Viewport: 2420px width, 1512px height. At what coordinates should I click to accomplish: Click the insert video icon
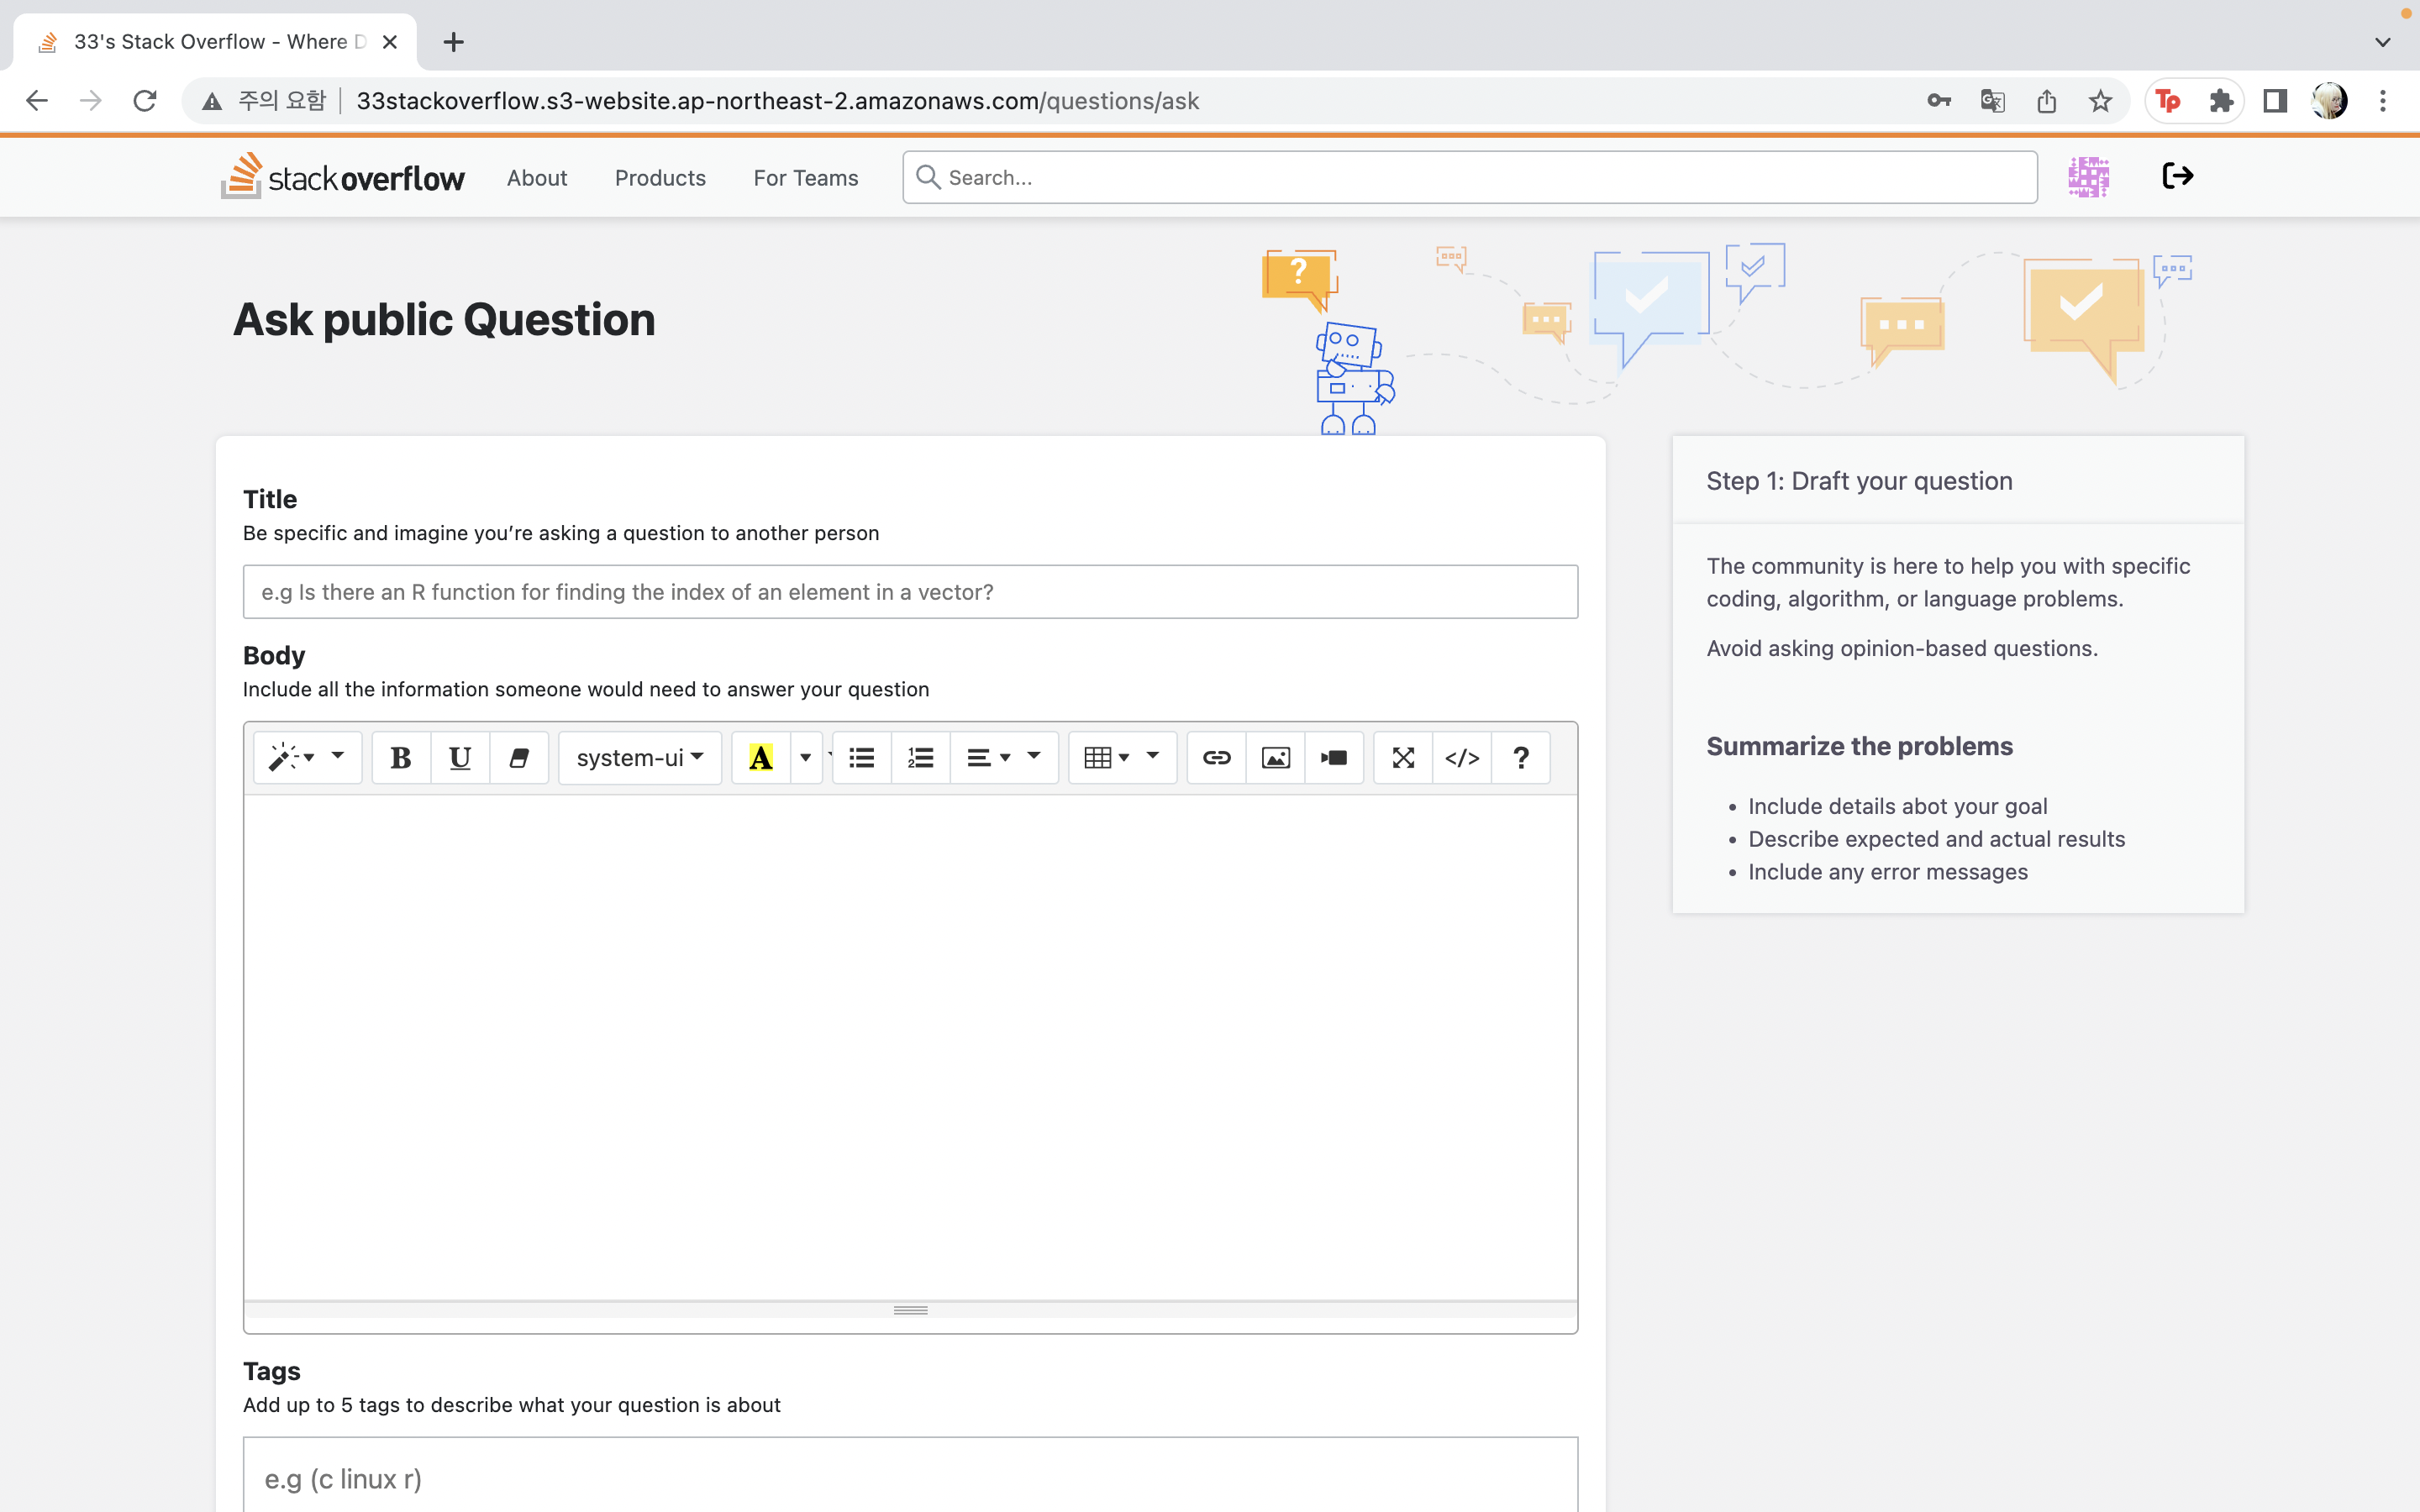pos(1334,758)
